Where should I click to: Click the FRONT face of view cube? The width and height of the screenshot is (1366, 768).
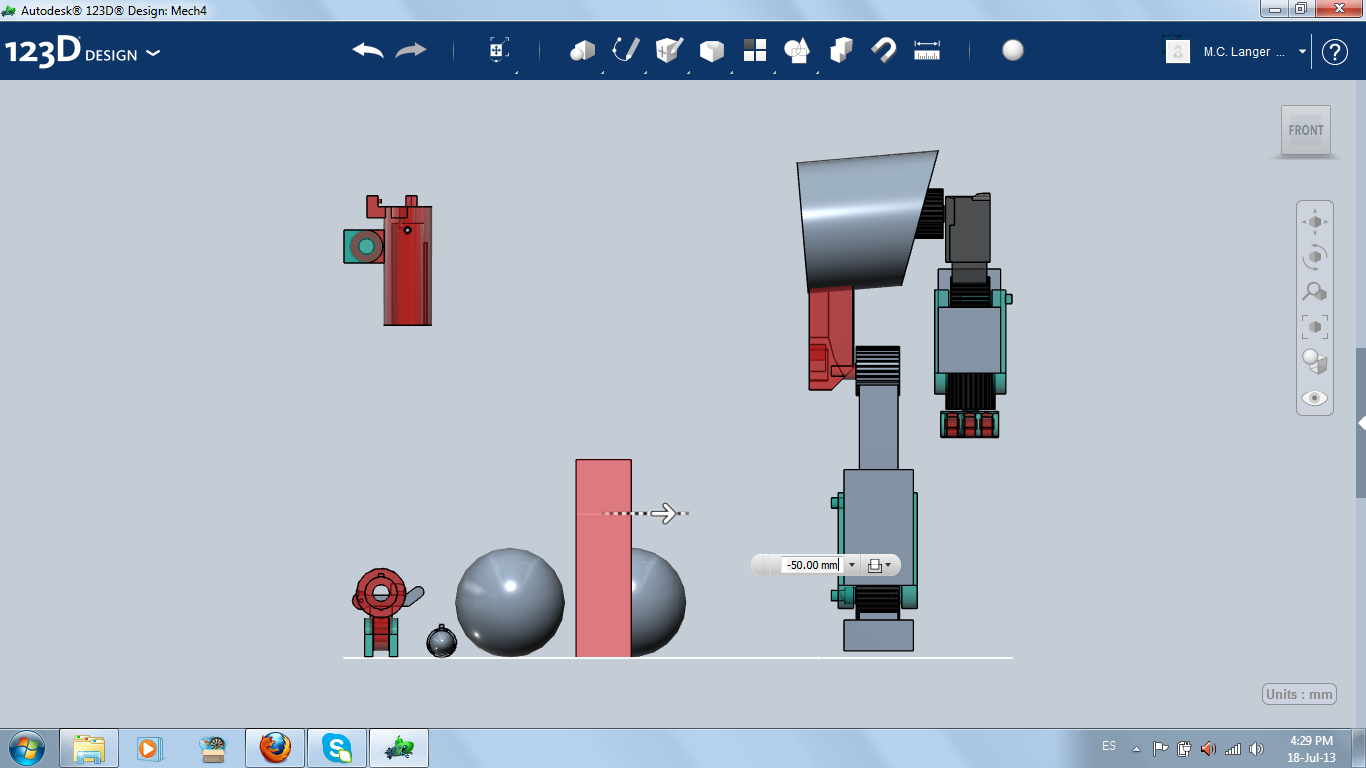click(1306, 130)
